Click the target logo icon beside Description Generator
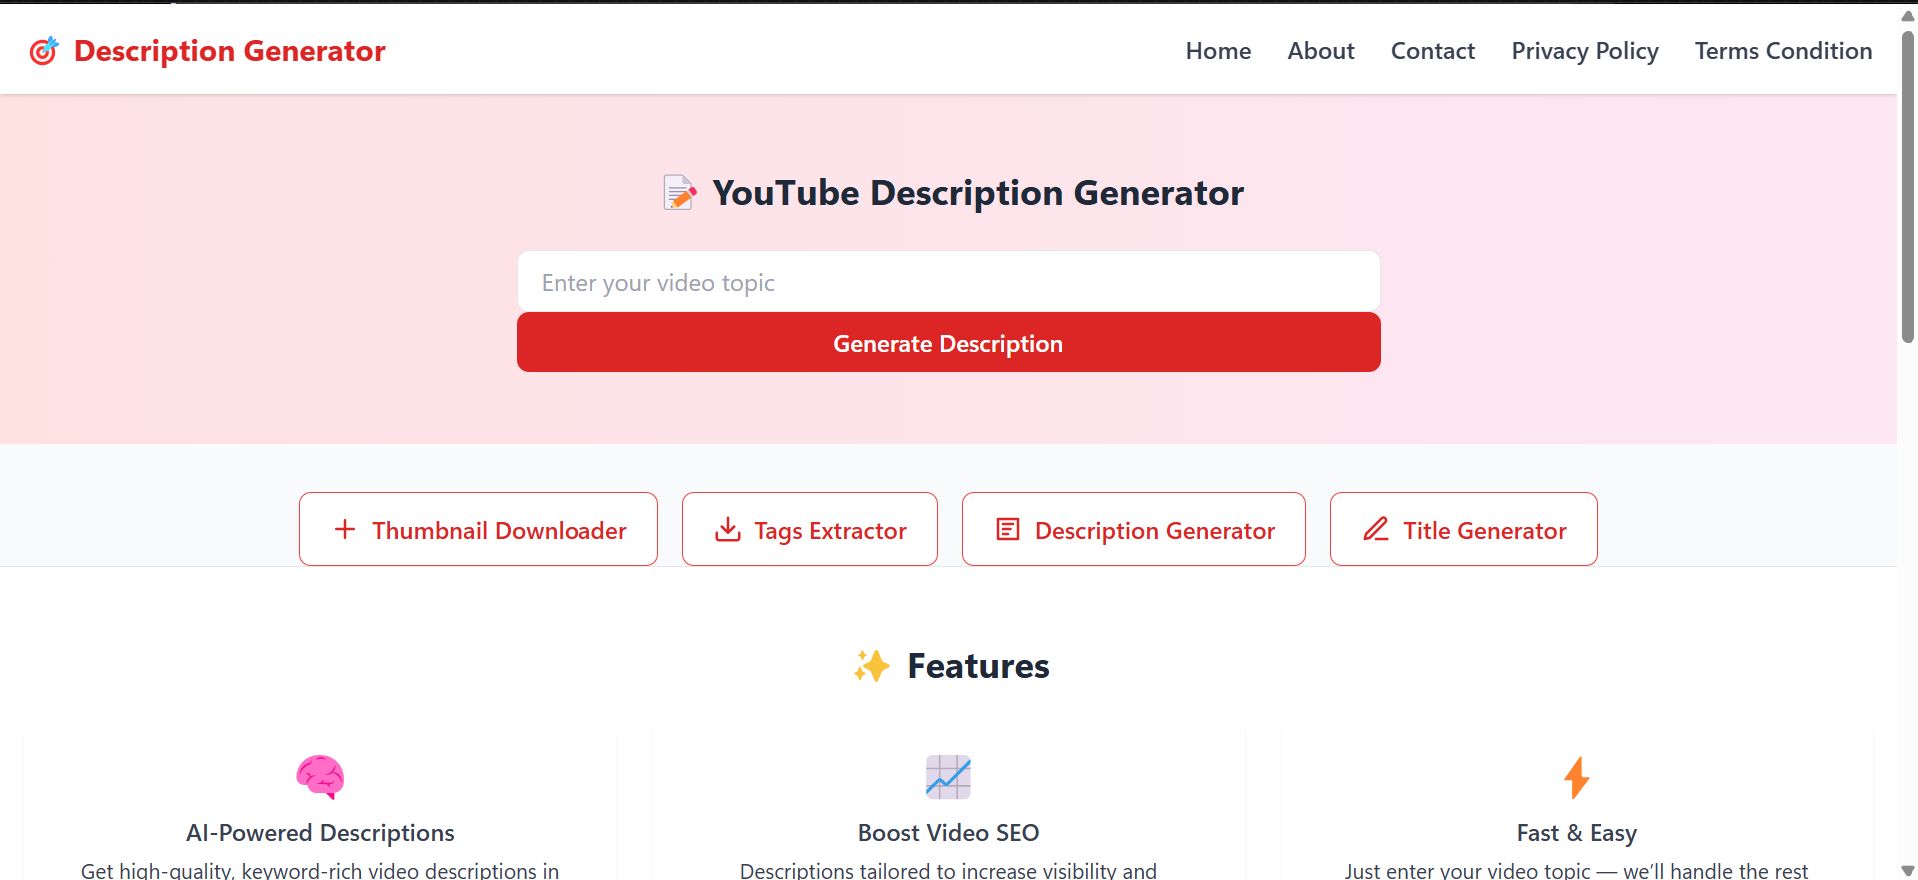This screenshot has width=1918, height=880. click(x=44, y=50)
